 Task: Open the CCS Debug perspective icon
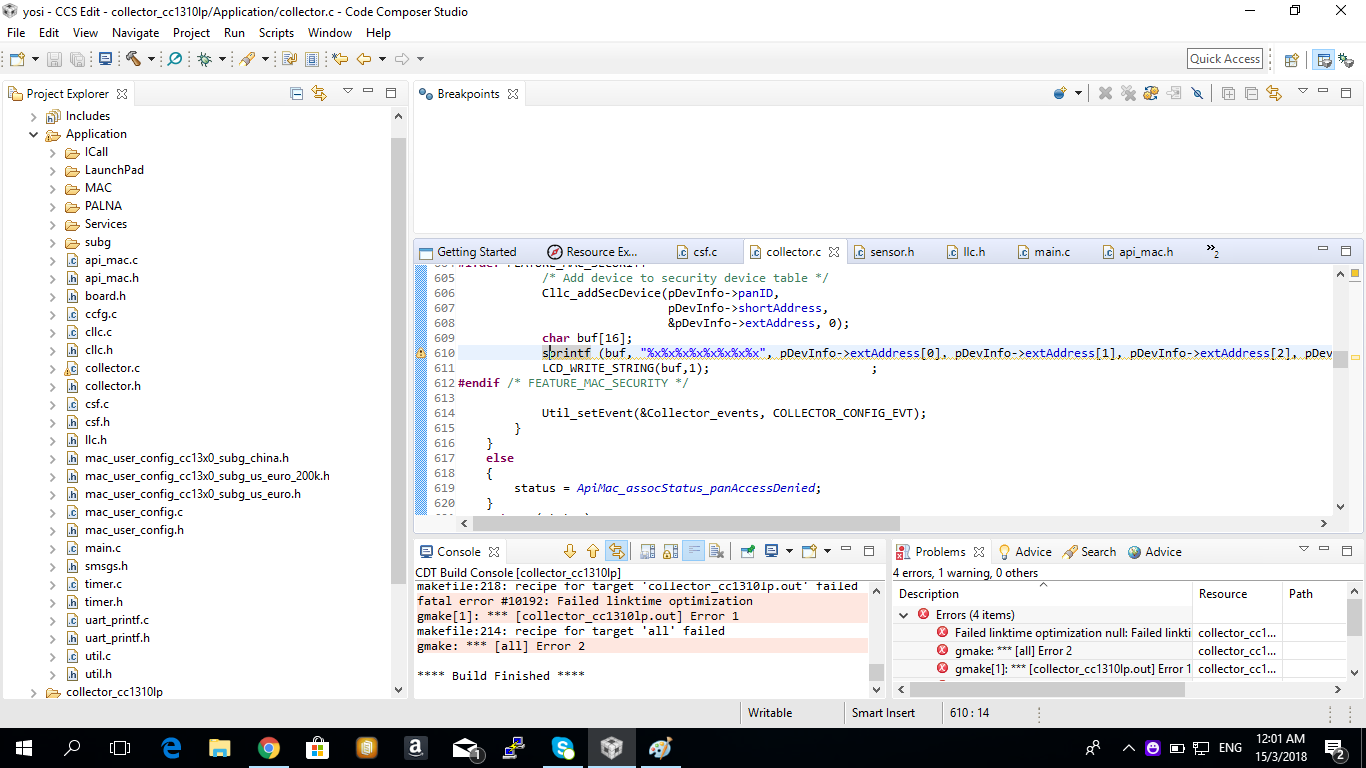pyautogui.click(x=1347, y=59)
